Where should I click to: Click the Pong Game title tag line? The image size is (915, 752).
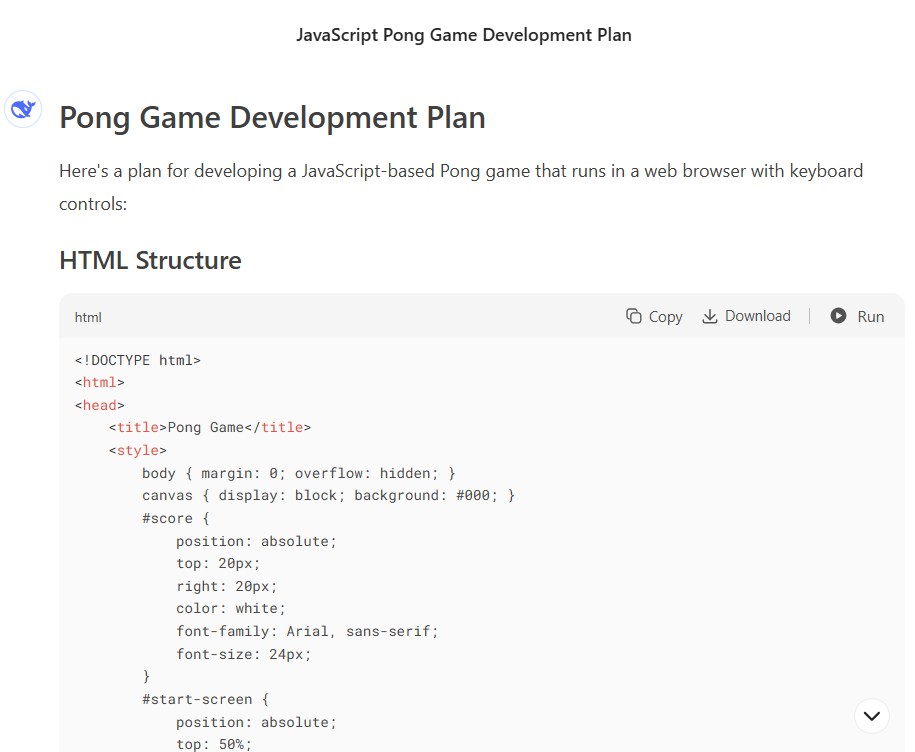(210, 427)
